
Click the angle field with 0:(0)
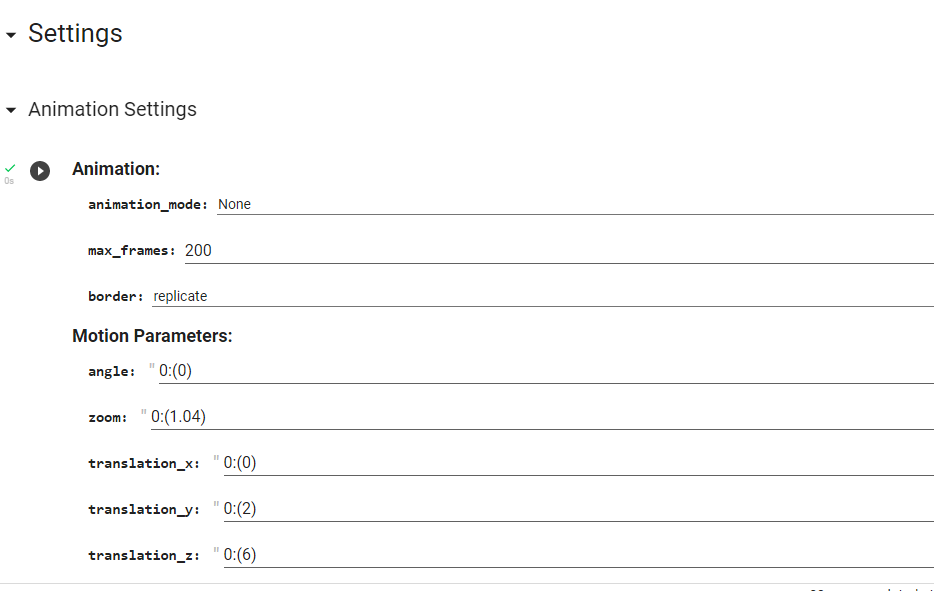[x=546, y=371]
